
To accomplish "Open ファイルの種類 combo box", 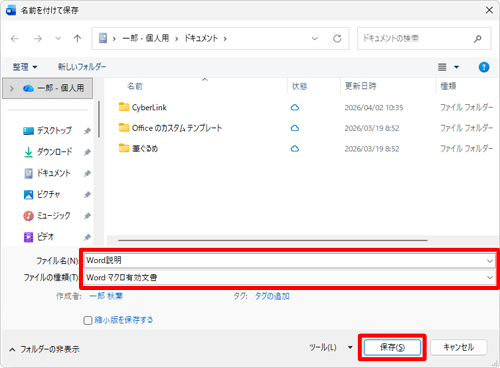I will (289, 277).
